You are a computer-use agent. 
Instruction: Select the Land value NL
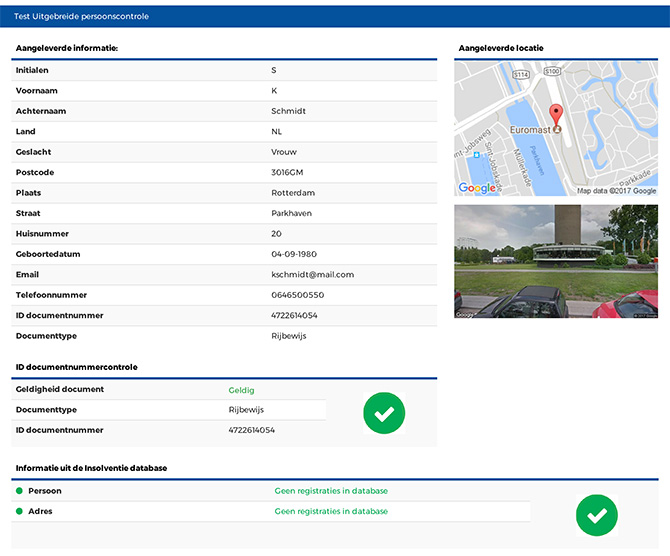tap(276, 132)
